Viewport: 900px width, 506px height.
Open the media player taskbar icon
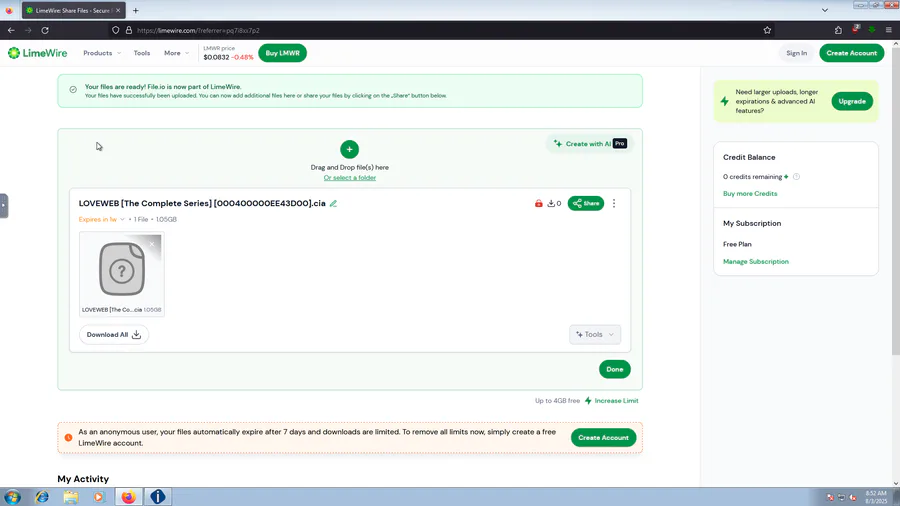pyautogui.click(x=99, y=497)
